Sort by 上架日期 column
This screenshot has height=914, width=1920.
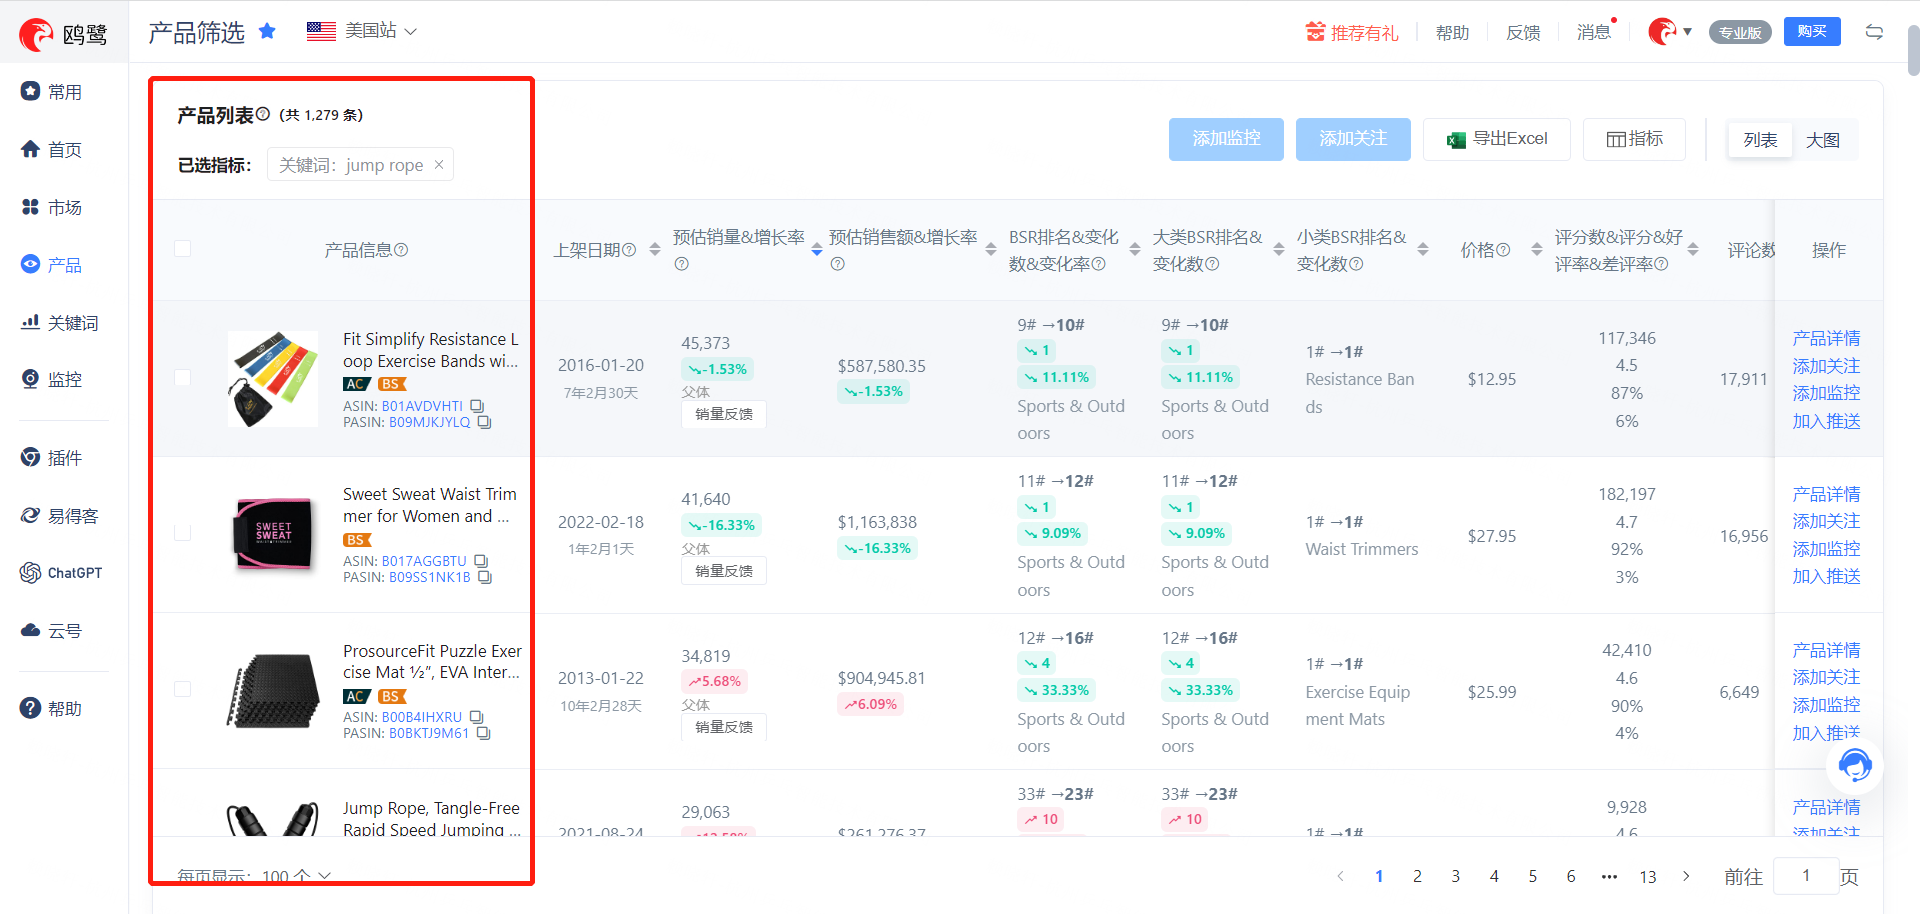[x=655, y=249]
